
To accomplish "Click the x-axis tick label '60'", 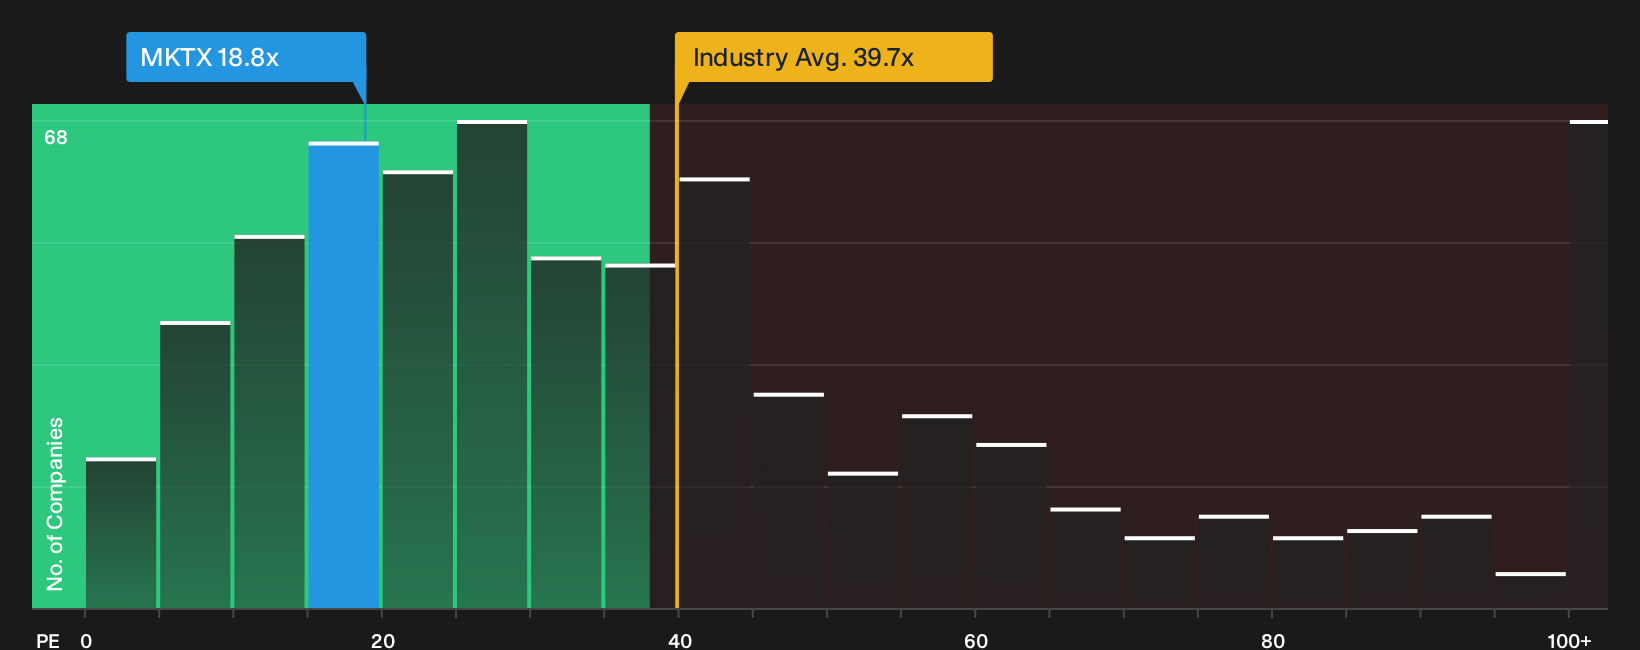I will [976, 640].
